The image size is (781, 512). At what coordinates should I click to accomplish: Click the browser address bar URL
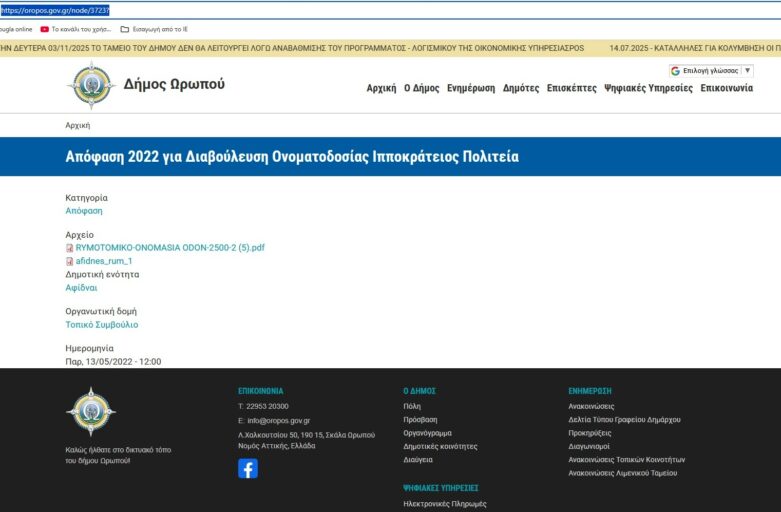tap(55, 10)
